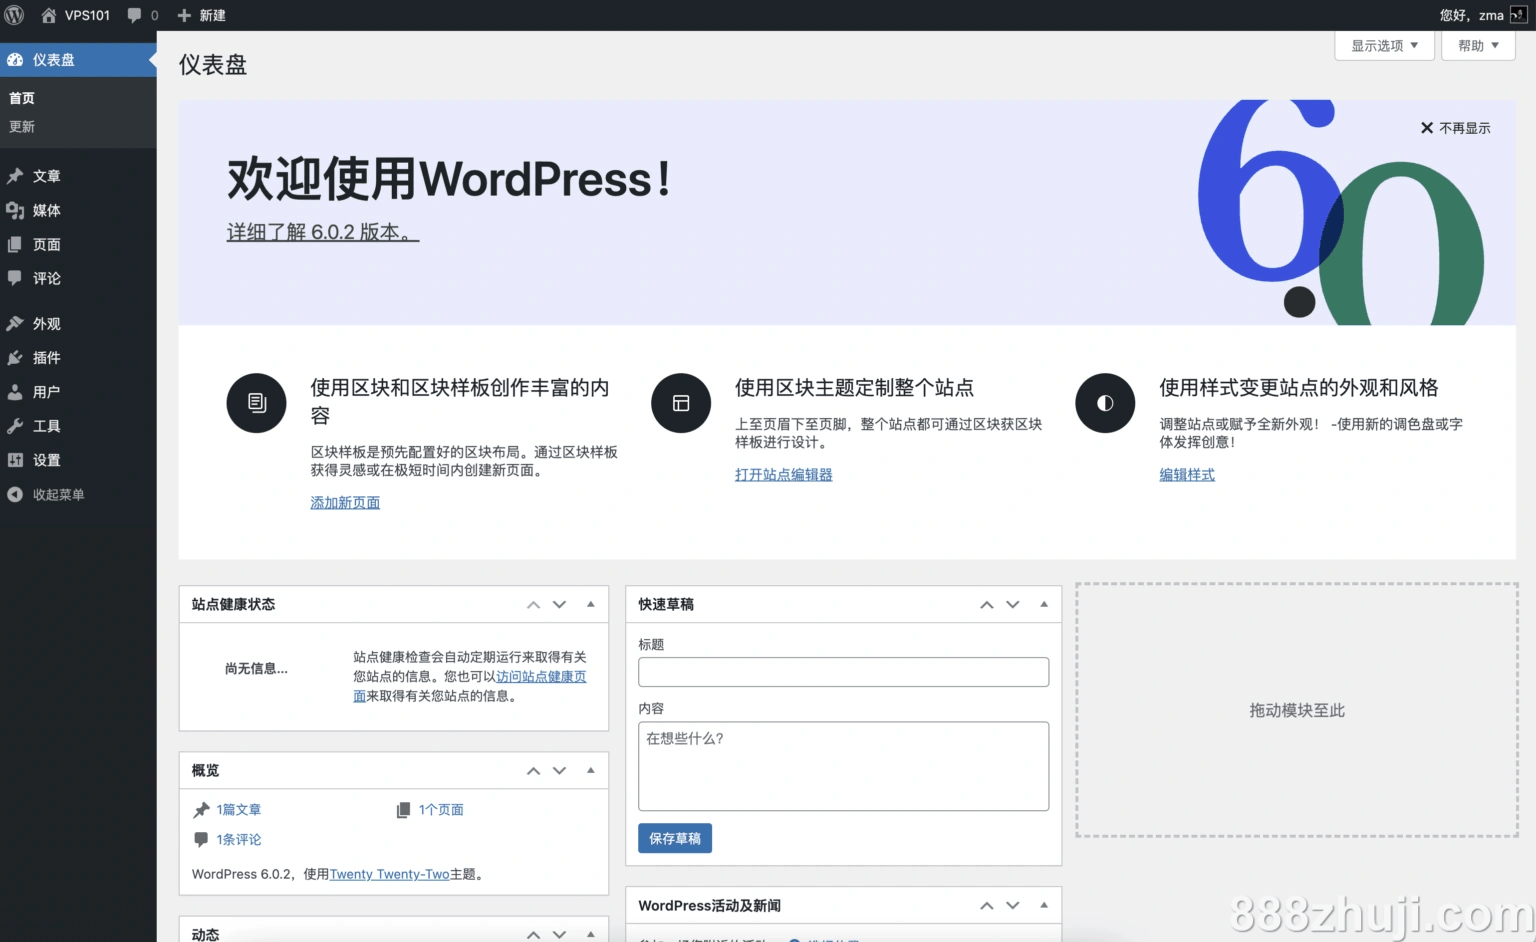Open the 显示选项 screen options dropdown
1536x942 pixels.
[x=1385, y=46]
